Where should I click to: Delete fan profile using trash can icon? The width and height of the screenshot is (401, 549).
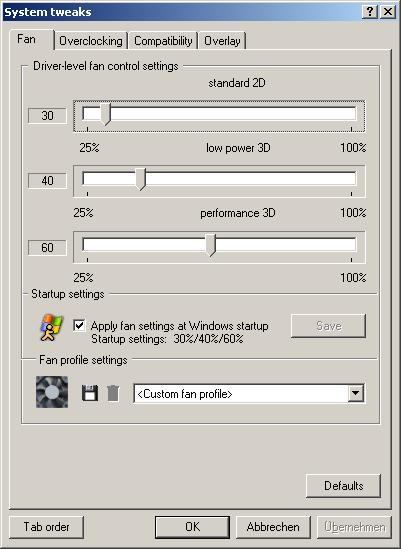click(113, 393)
